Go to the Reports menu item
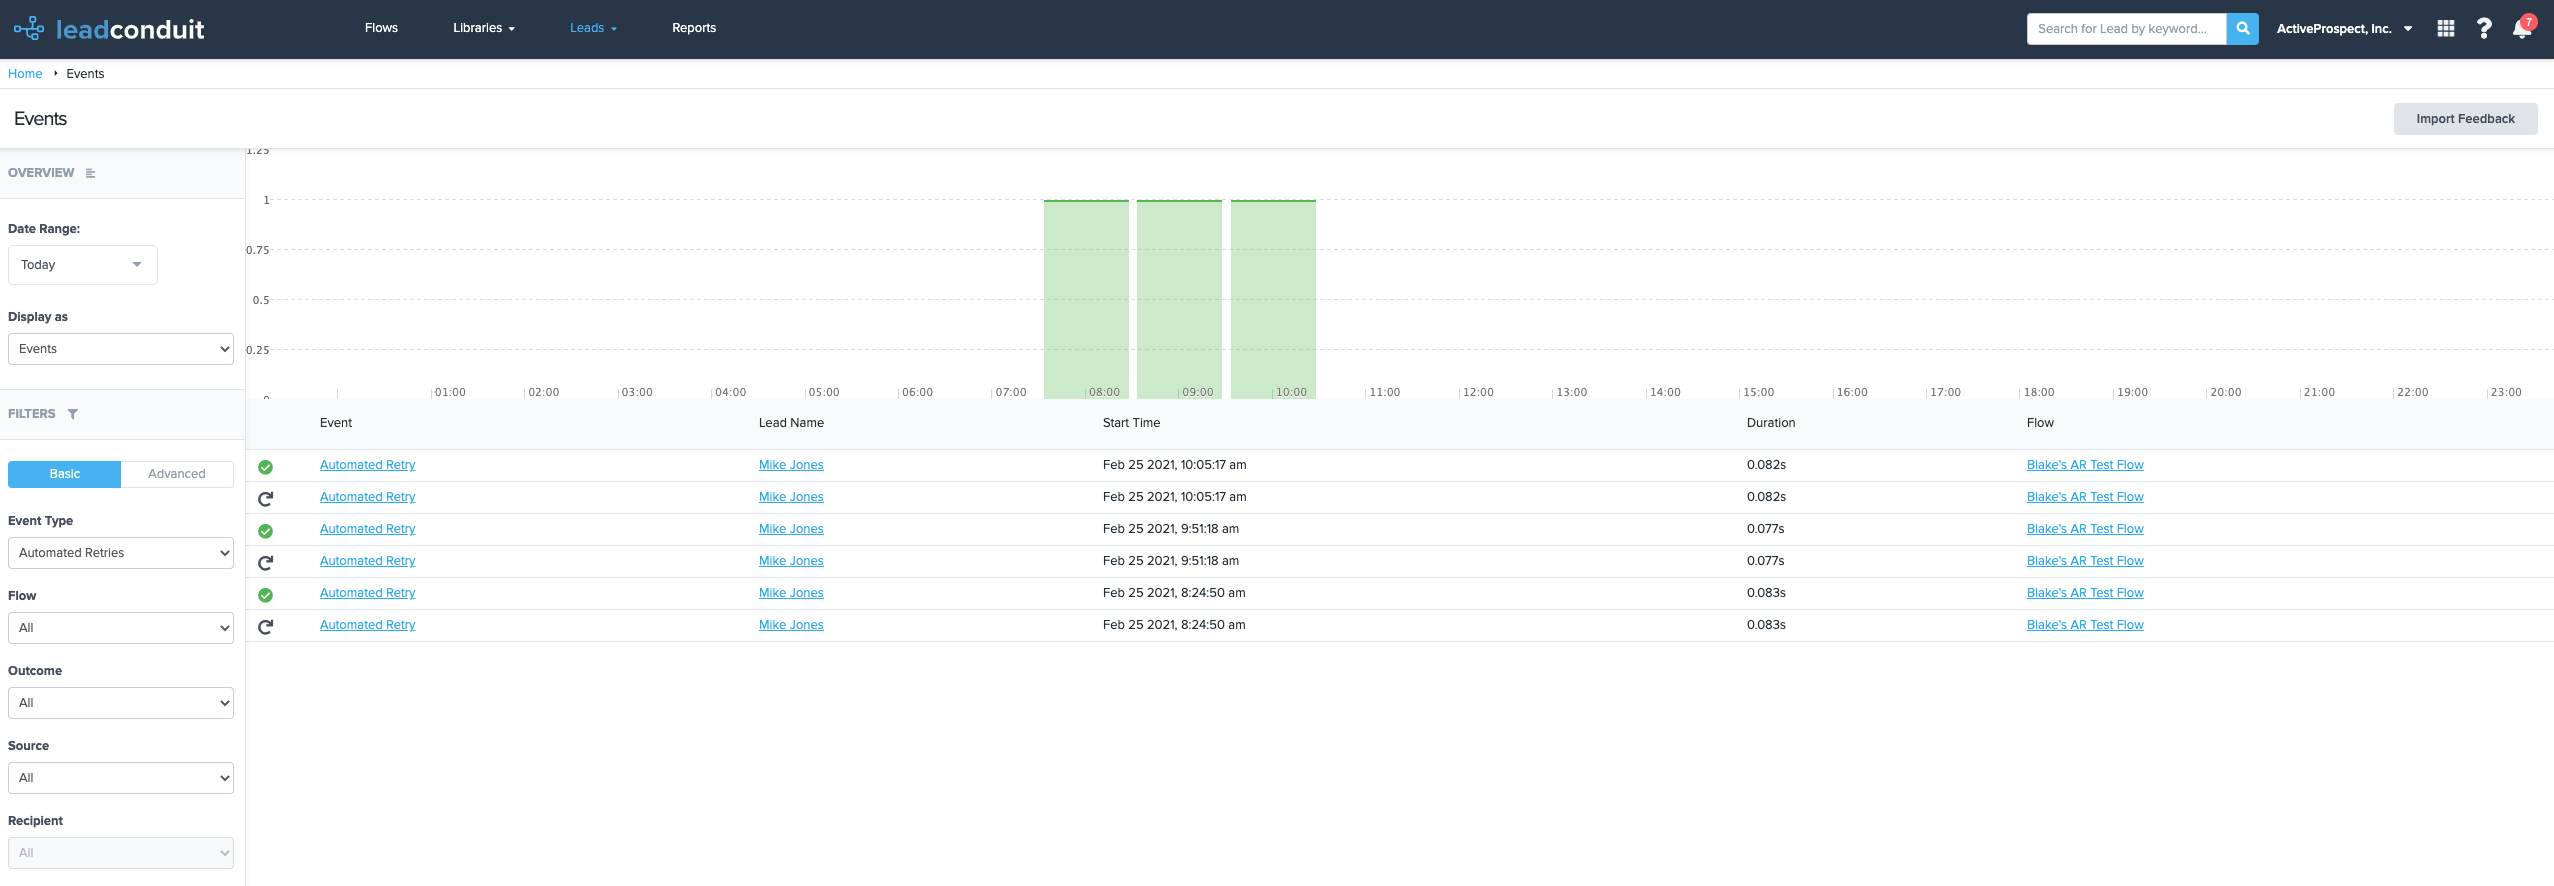 [x=694, y=28]
